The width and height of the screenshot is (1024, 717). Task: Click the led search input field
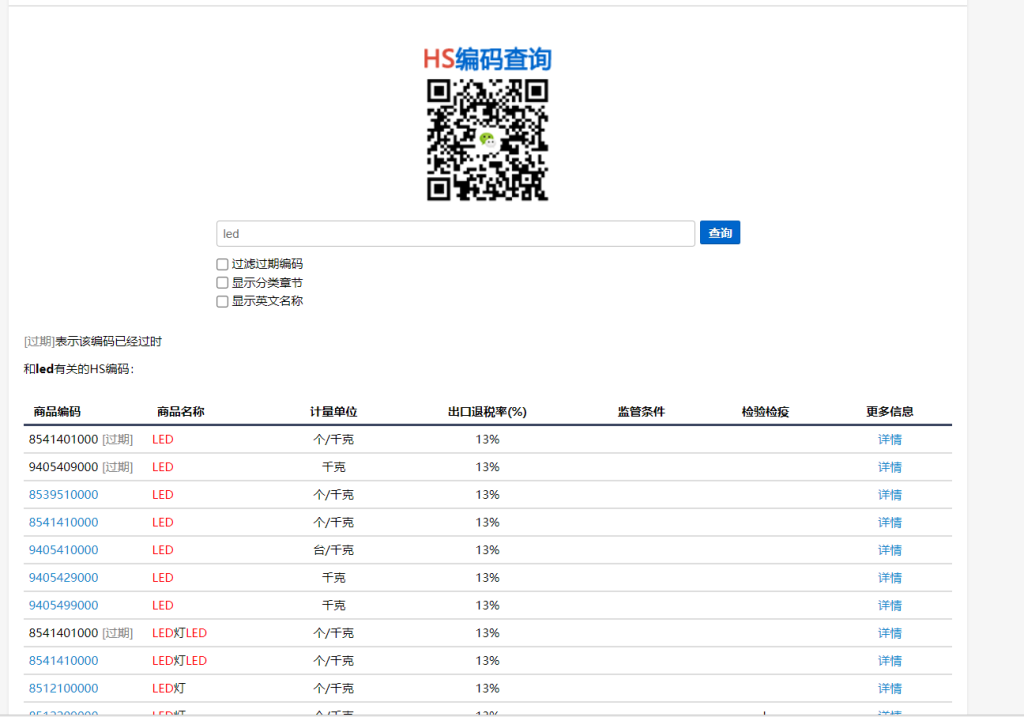pos(455,234)
